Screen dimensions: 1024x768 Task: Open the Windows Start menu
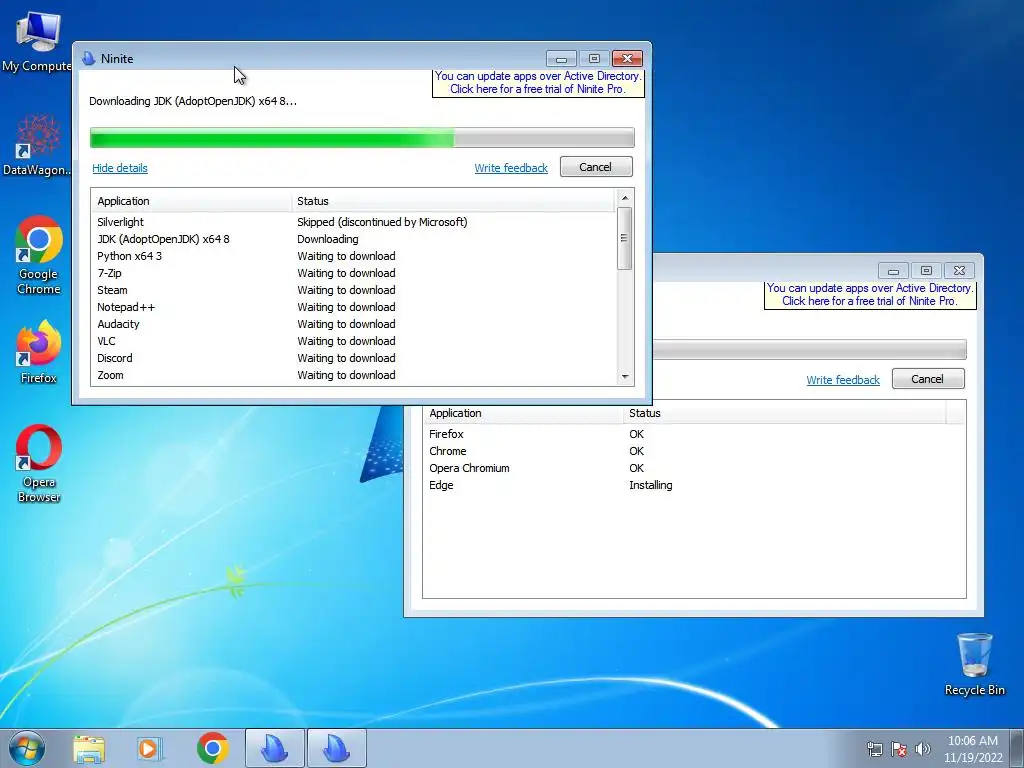click(x=27, y=748)
